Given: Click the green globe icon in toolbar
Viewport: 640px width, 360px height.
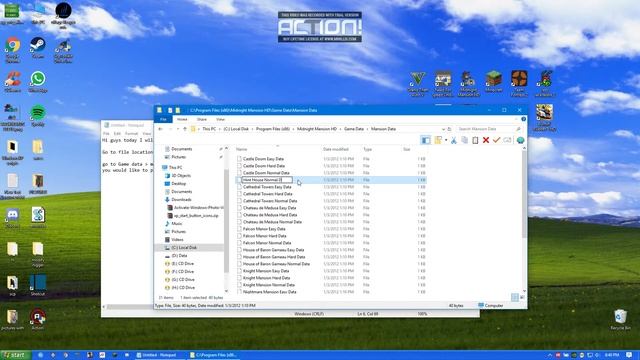Looking at the screenshot, I should pos(520,140).
